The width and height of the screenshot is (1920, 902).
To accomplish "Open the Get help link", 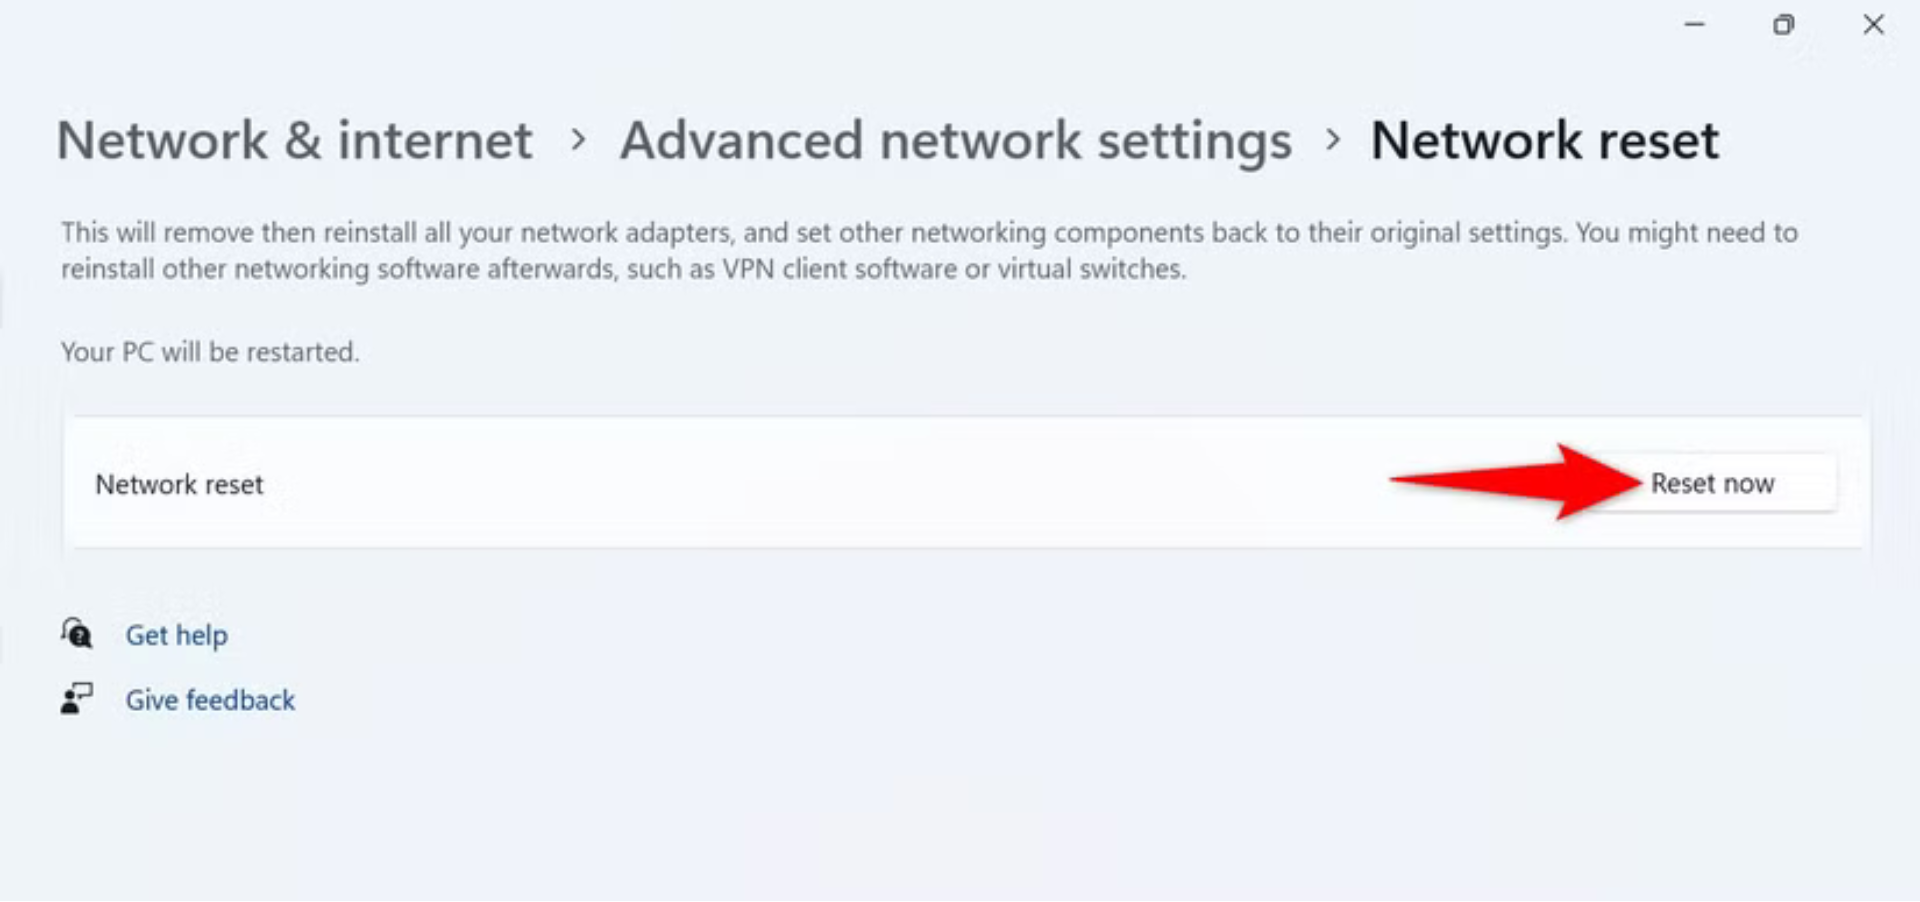I will 176,635.
